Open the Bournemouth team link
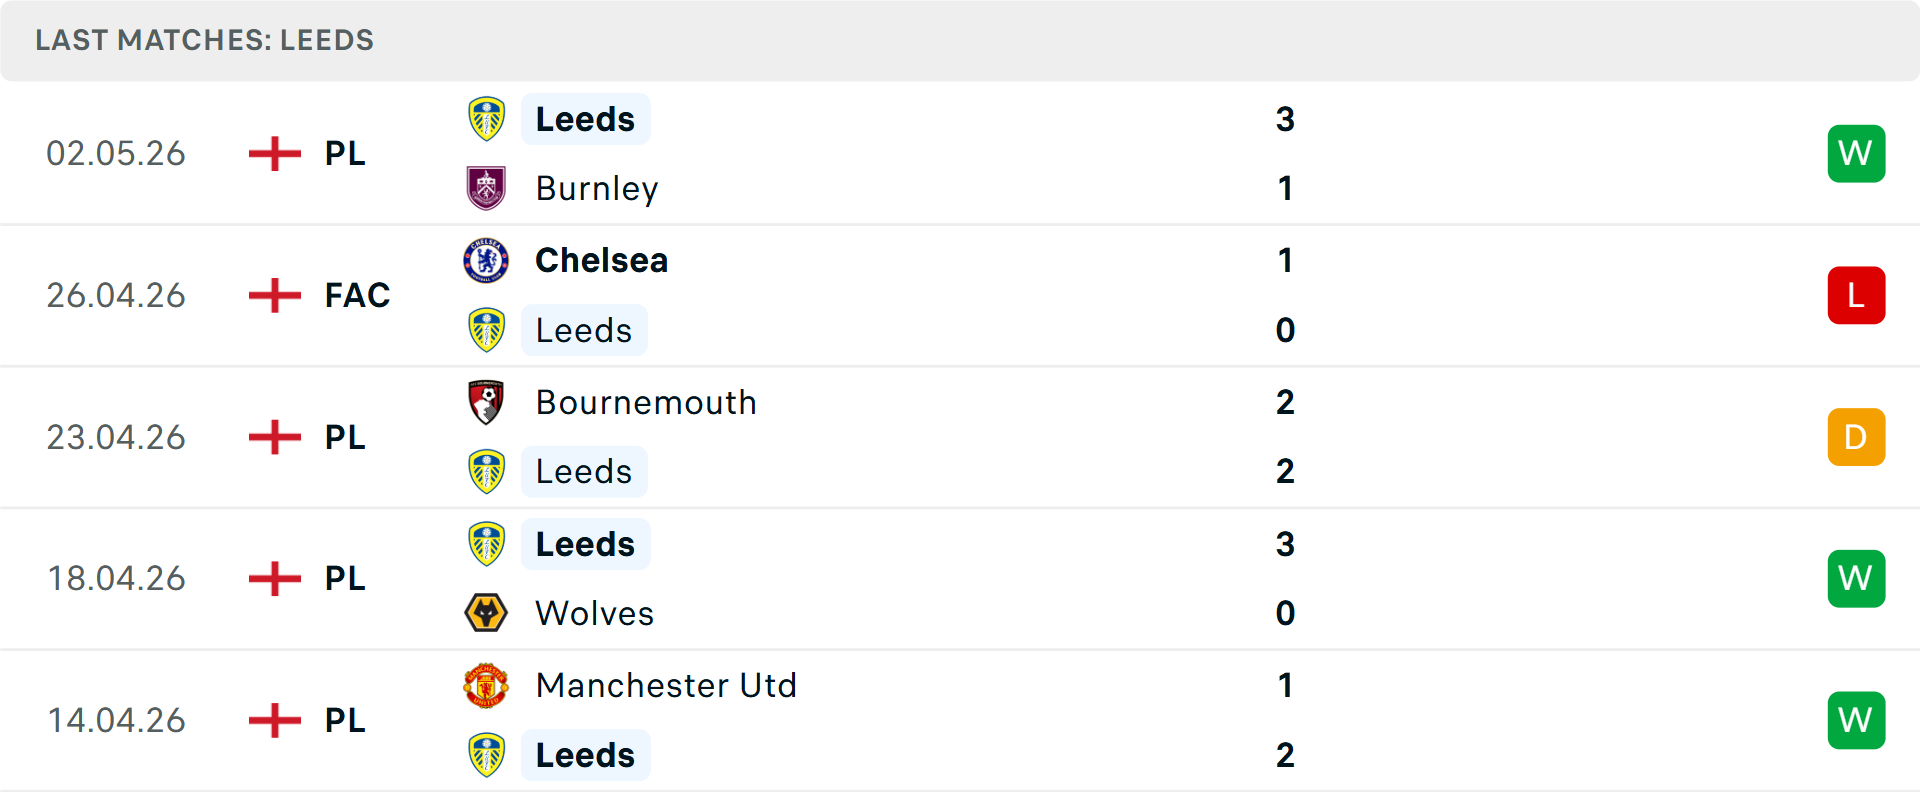The width and height of the screenshot is (1920, 792). [646, 402]
